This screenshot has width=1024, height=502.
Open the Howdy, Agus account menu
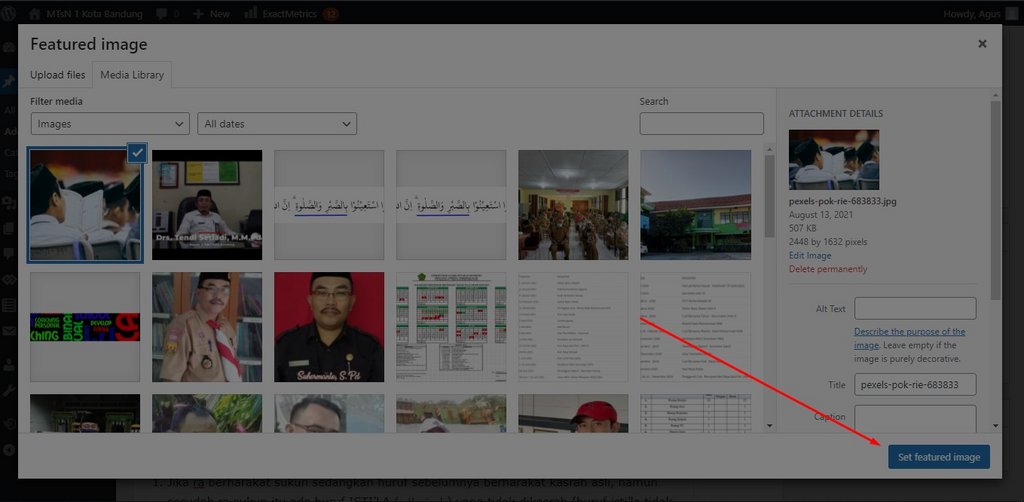pos(982,14)
